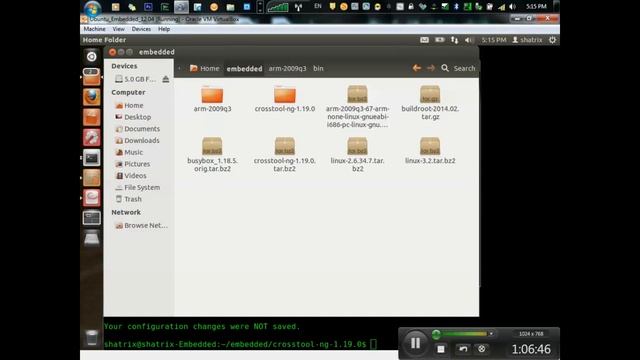The height and width of the screenshot is (360, 640).
Task: Open the shatrix user menu
Action: pyautogui.click(x=527, y=40)
